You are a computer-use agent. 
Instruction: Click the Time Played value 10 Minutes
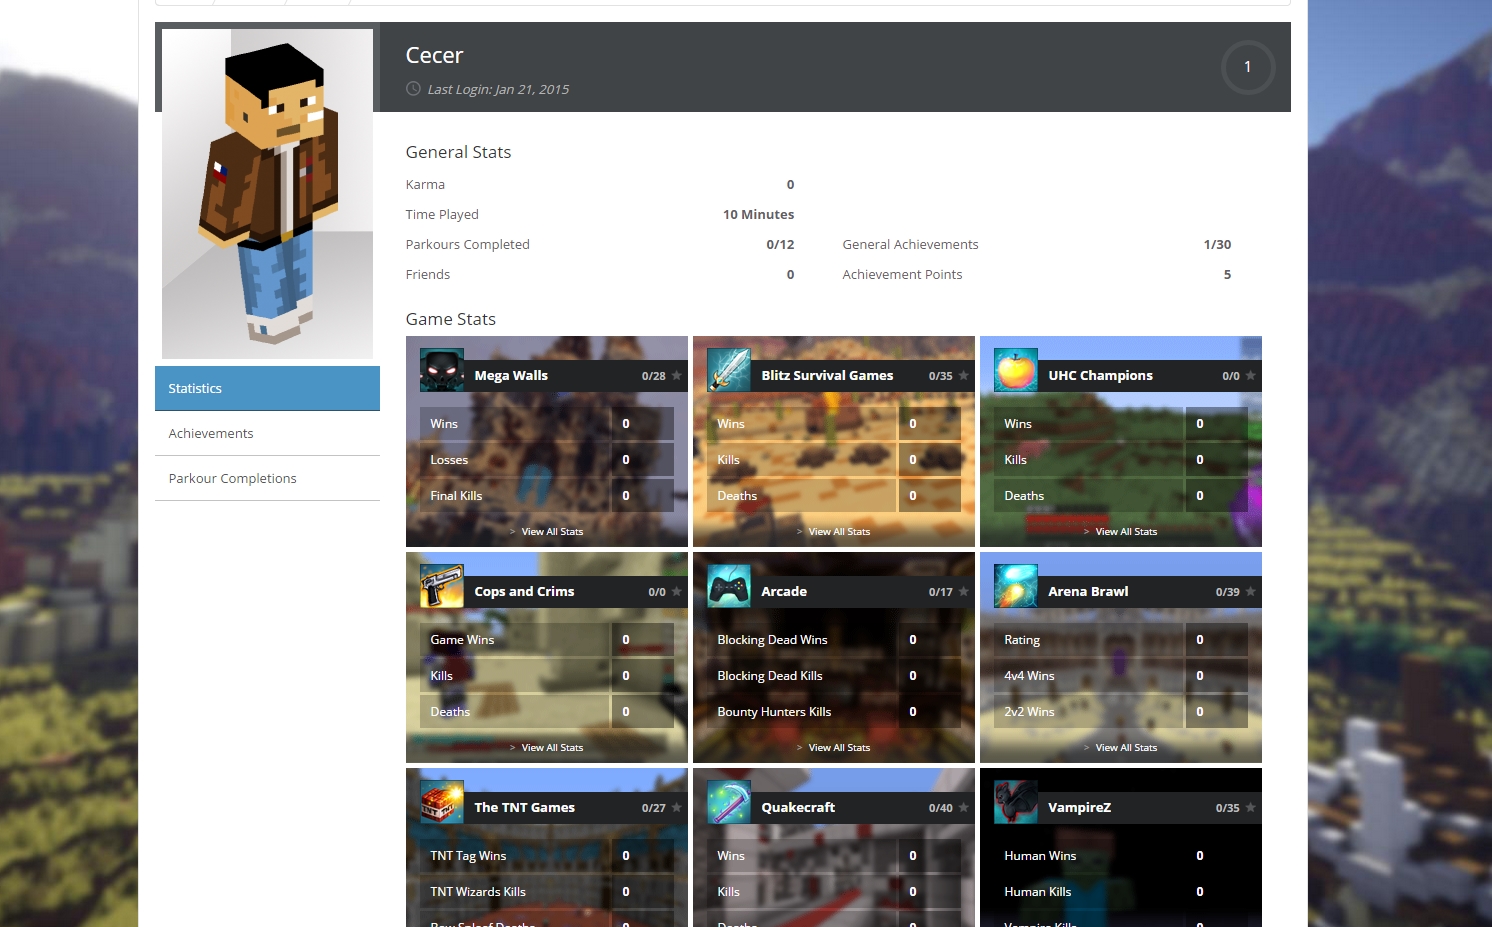pyautogui.click(x=758, y=215)
